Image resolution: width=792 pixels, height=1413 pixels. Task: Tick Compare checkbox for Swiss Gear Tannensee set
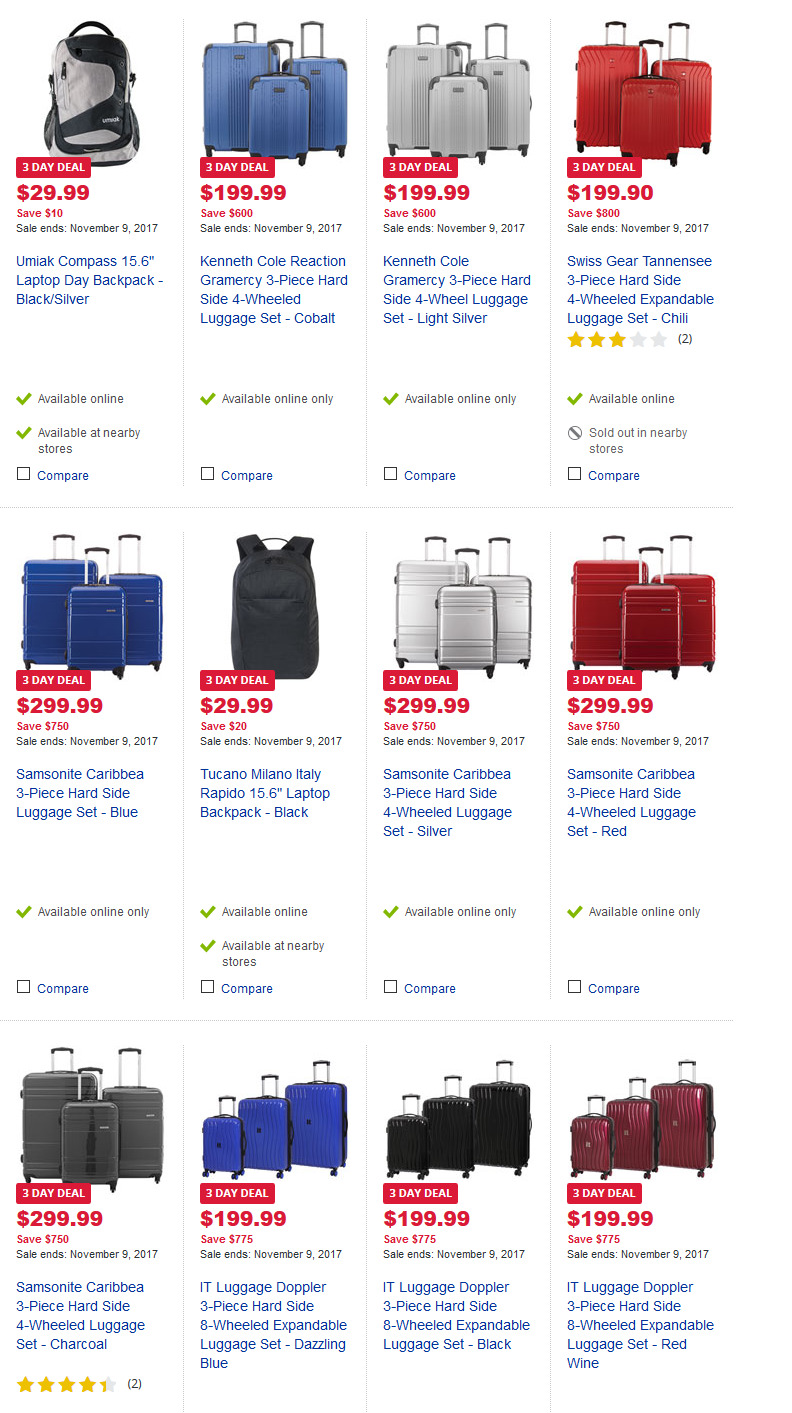(574, 474)
